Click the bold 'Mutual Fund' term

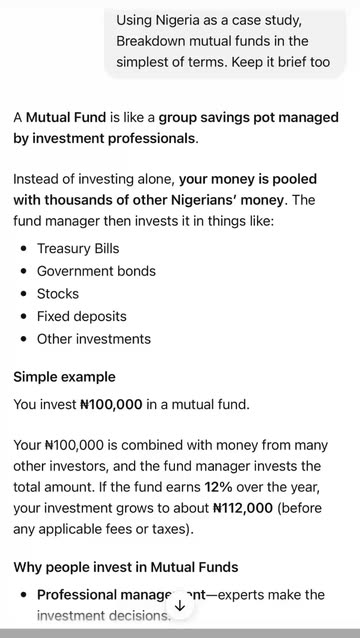coord(67,118)
